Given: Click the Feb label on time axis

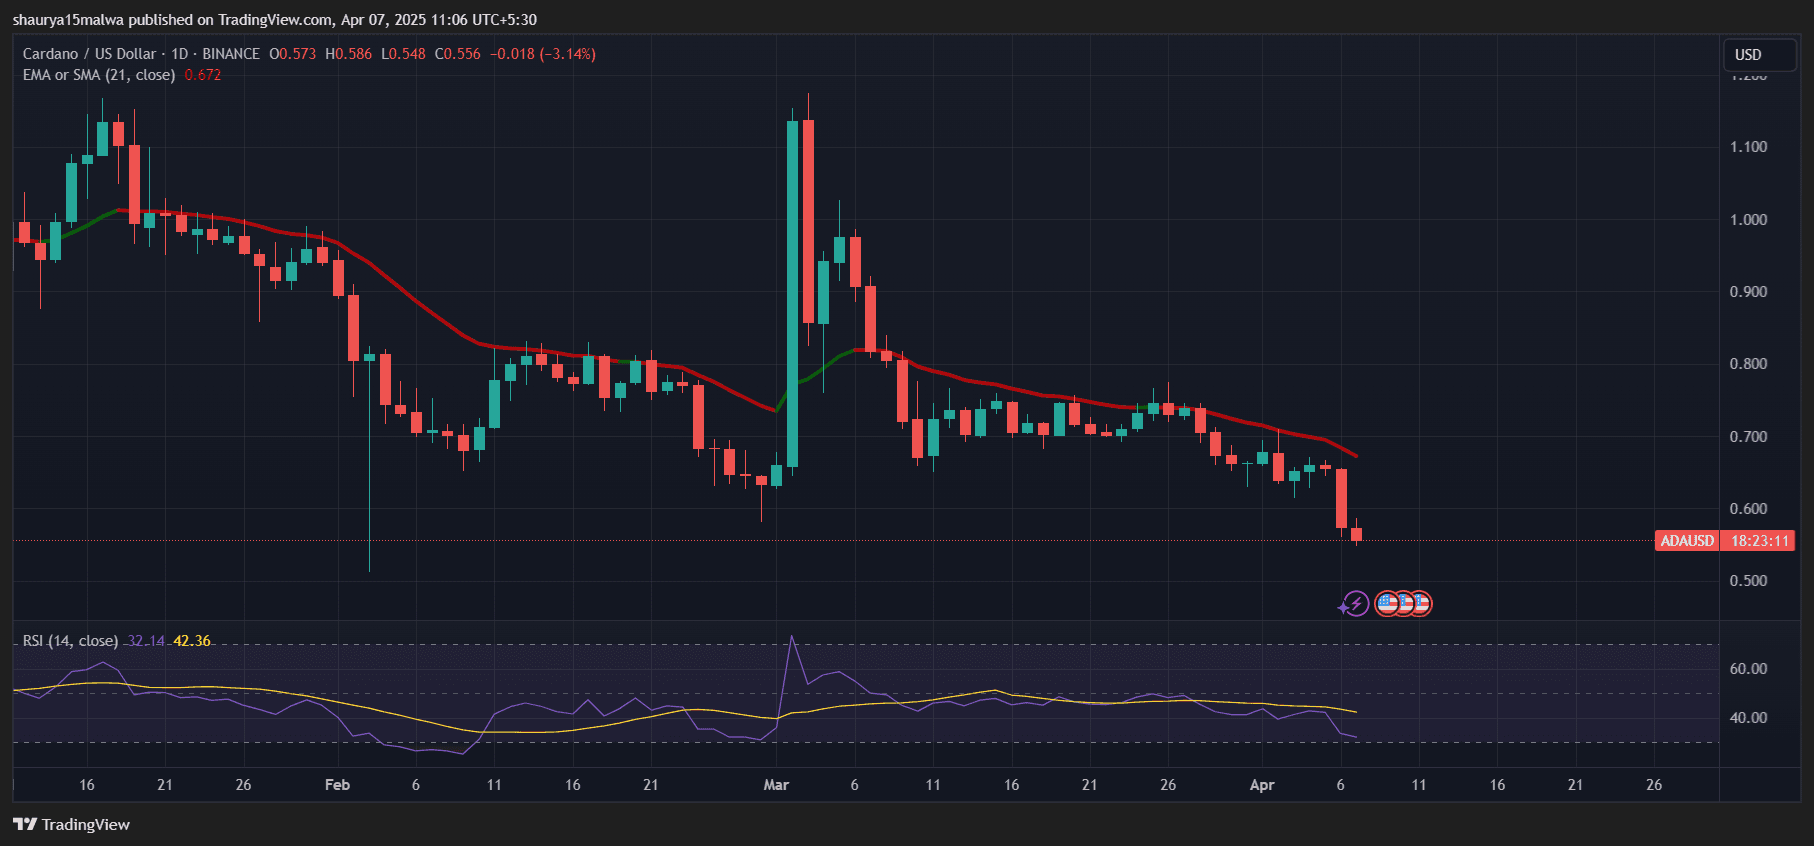Looking at the screenshot, I should (x=337, y=785).
